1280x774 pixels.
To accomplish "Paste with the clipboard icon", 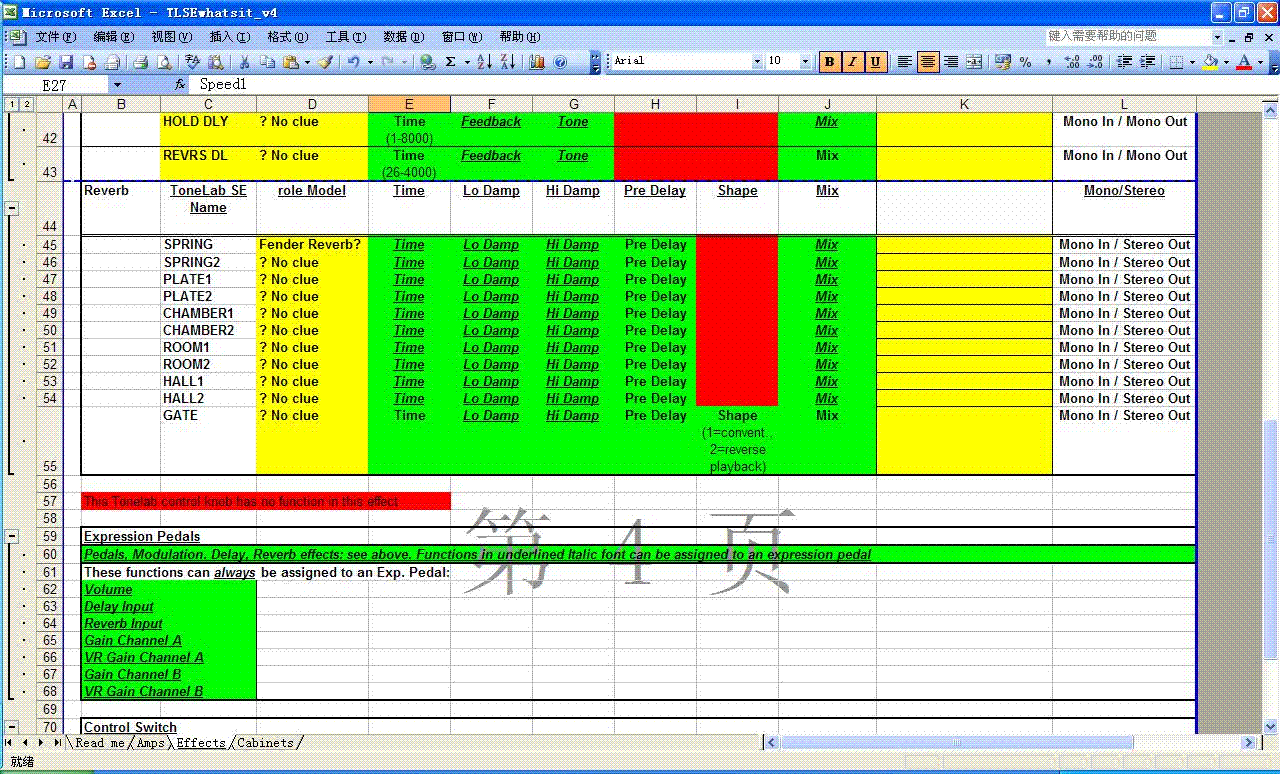I will click(x=291, y=62).
